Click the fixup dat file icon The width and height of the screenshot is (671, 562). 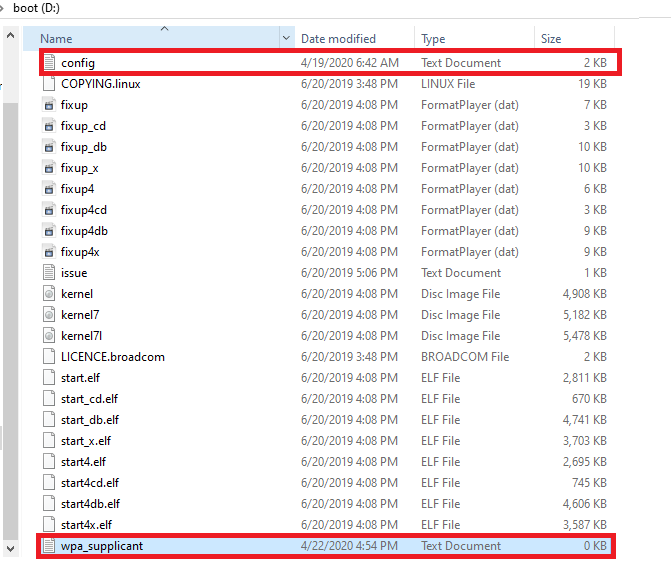point(49,104)
